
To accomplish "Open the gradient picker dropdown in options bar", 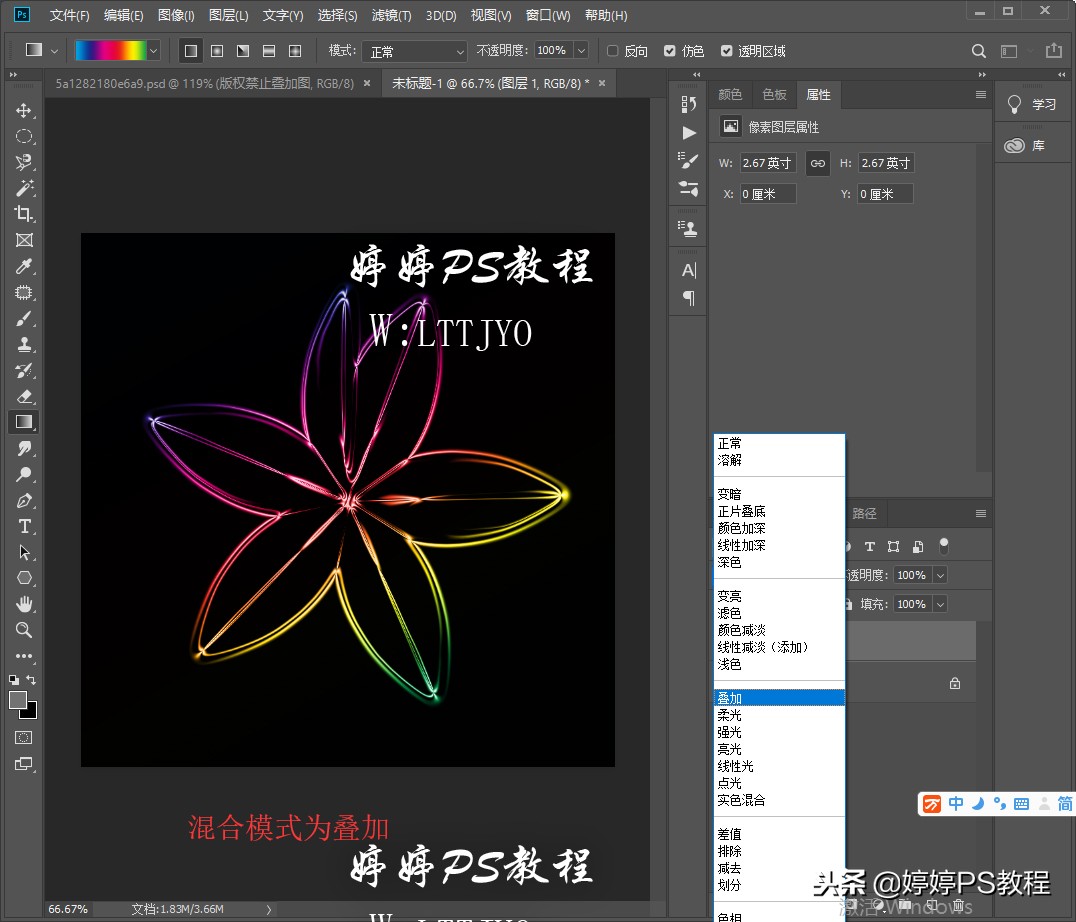I will (154, 49).
